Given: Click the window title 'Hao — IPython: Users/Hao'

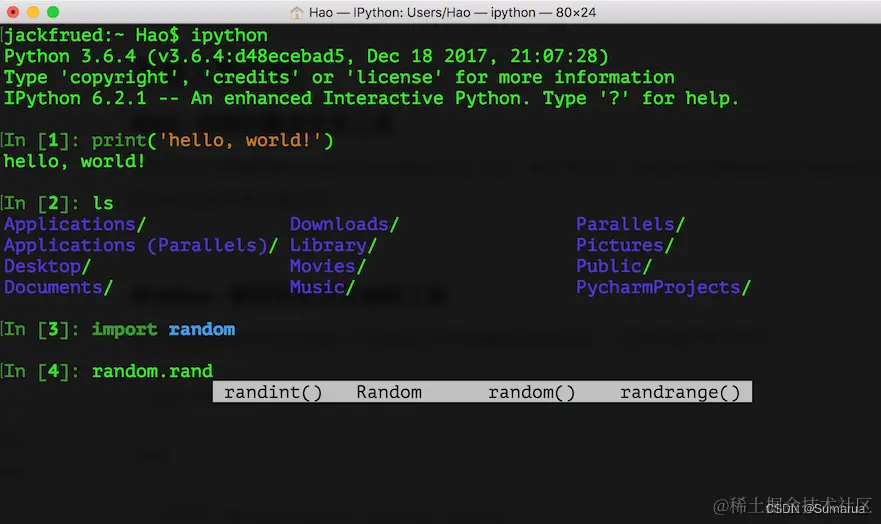Looking at the screenshot, I should click(x=389, y=12).
